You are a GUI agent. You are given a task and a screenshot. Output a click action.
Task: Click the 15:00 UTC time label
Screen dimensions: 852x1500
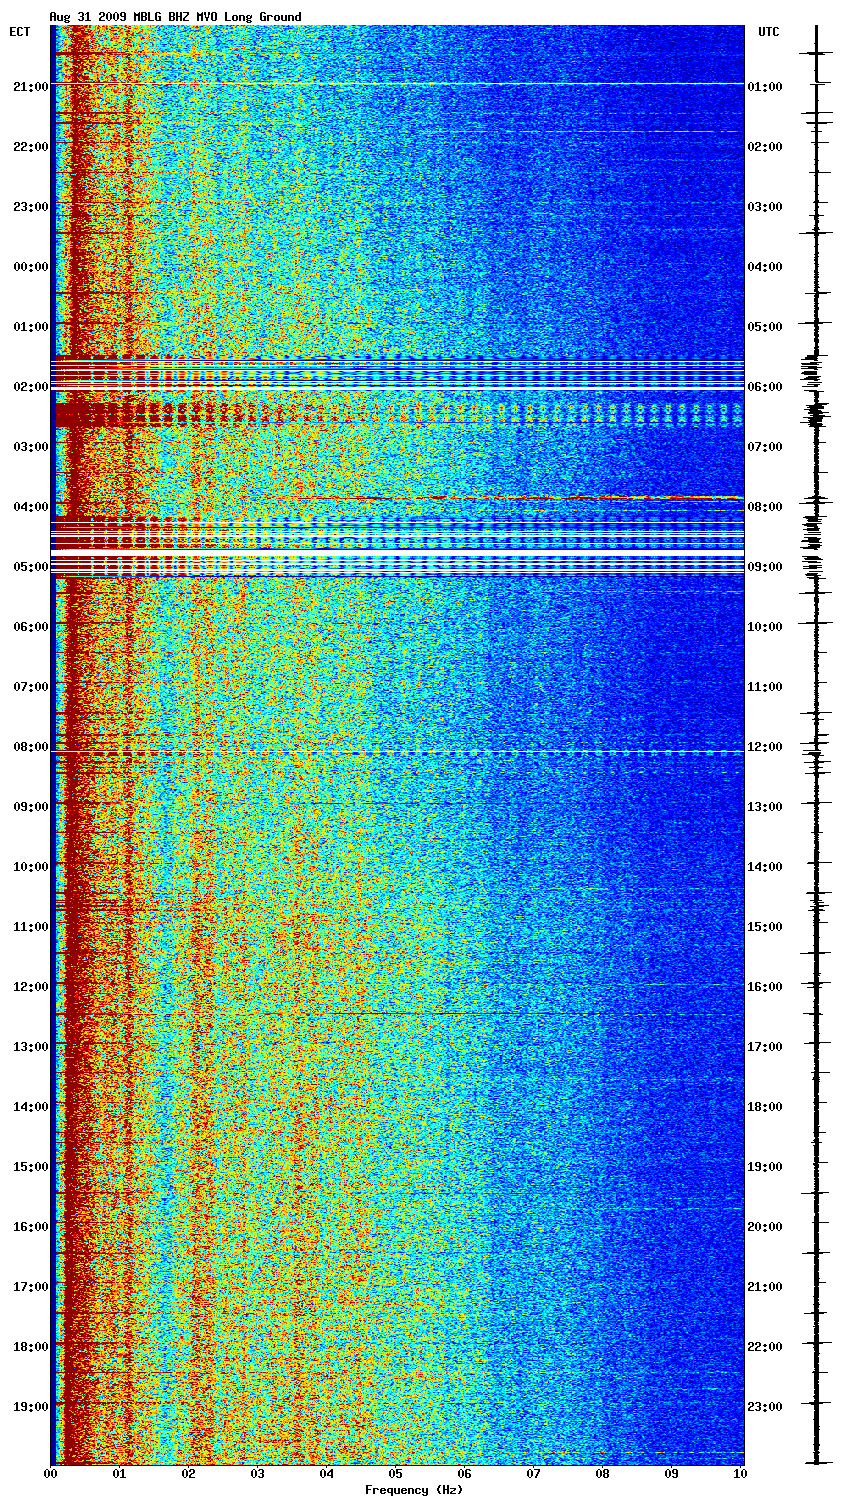(764, 927)
